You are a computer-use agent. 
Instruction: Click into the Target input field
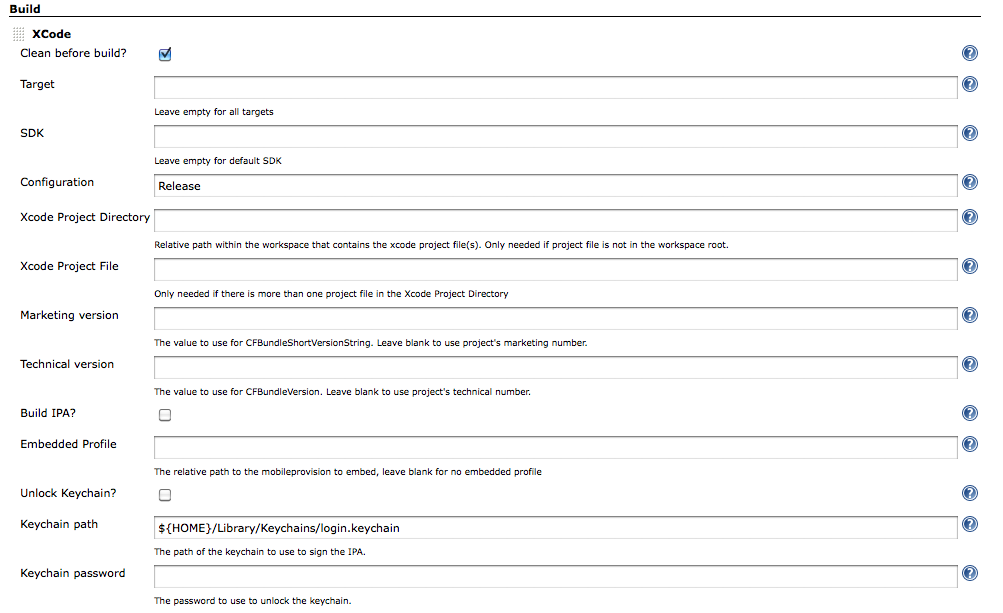click(556, 87)
